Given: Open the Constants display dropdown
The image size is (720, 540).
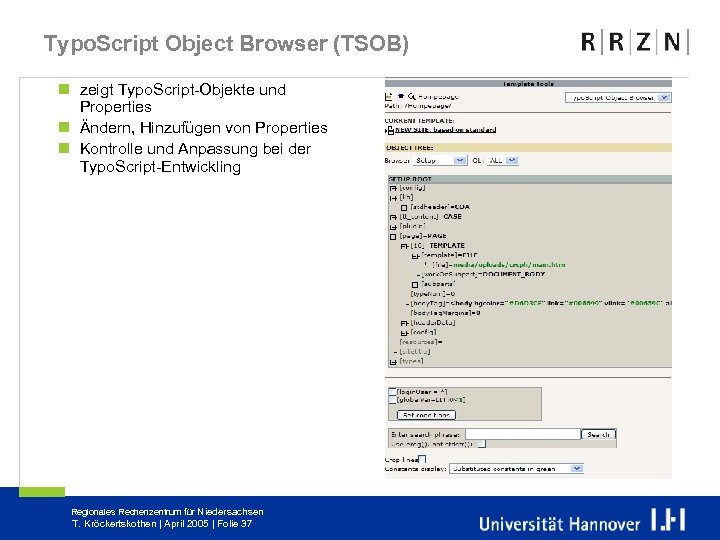Looking at the screenshot, I should (x=516, y=469).
